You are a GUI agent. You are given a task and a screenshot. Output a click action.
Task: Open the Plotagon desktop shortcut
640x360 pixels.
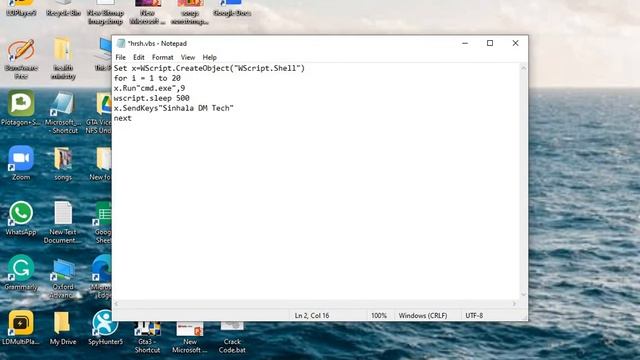tap(20, 104)
